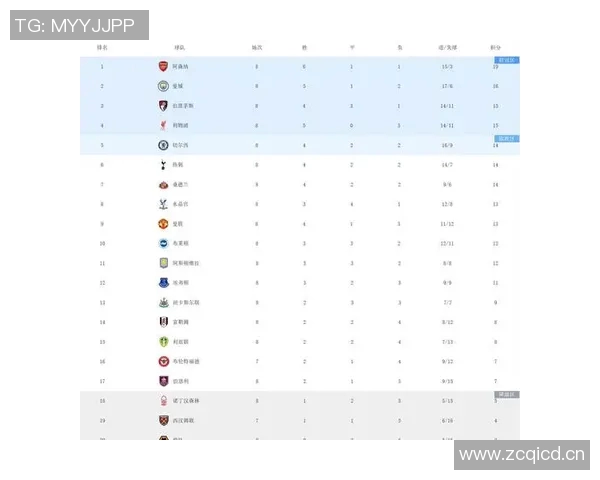The height and width of the screenshot is (480, 600).
Task: Click the 降级区 relegation zone tag
Action: coord(507,394)
